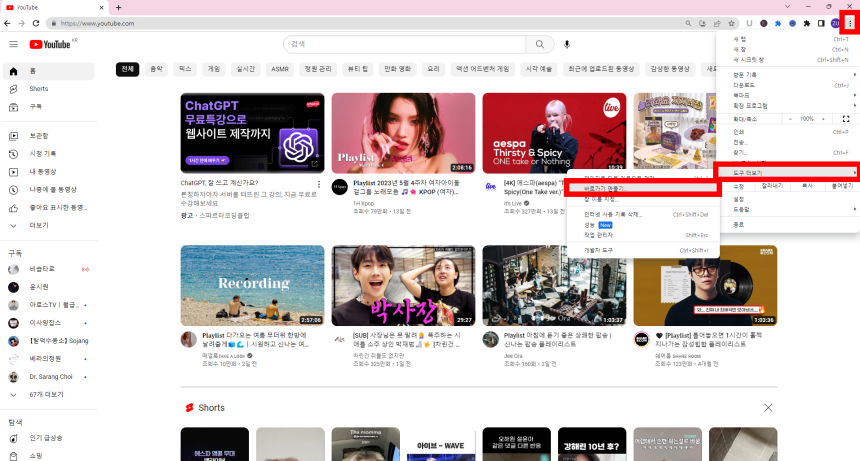The width and height of the screenshot is (860, 461).
Task: Select 인쇄 in Chrome menu
Action: (x=788, y=132)
